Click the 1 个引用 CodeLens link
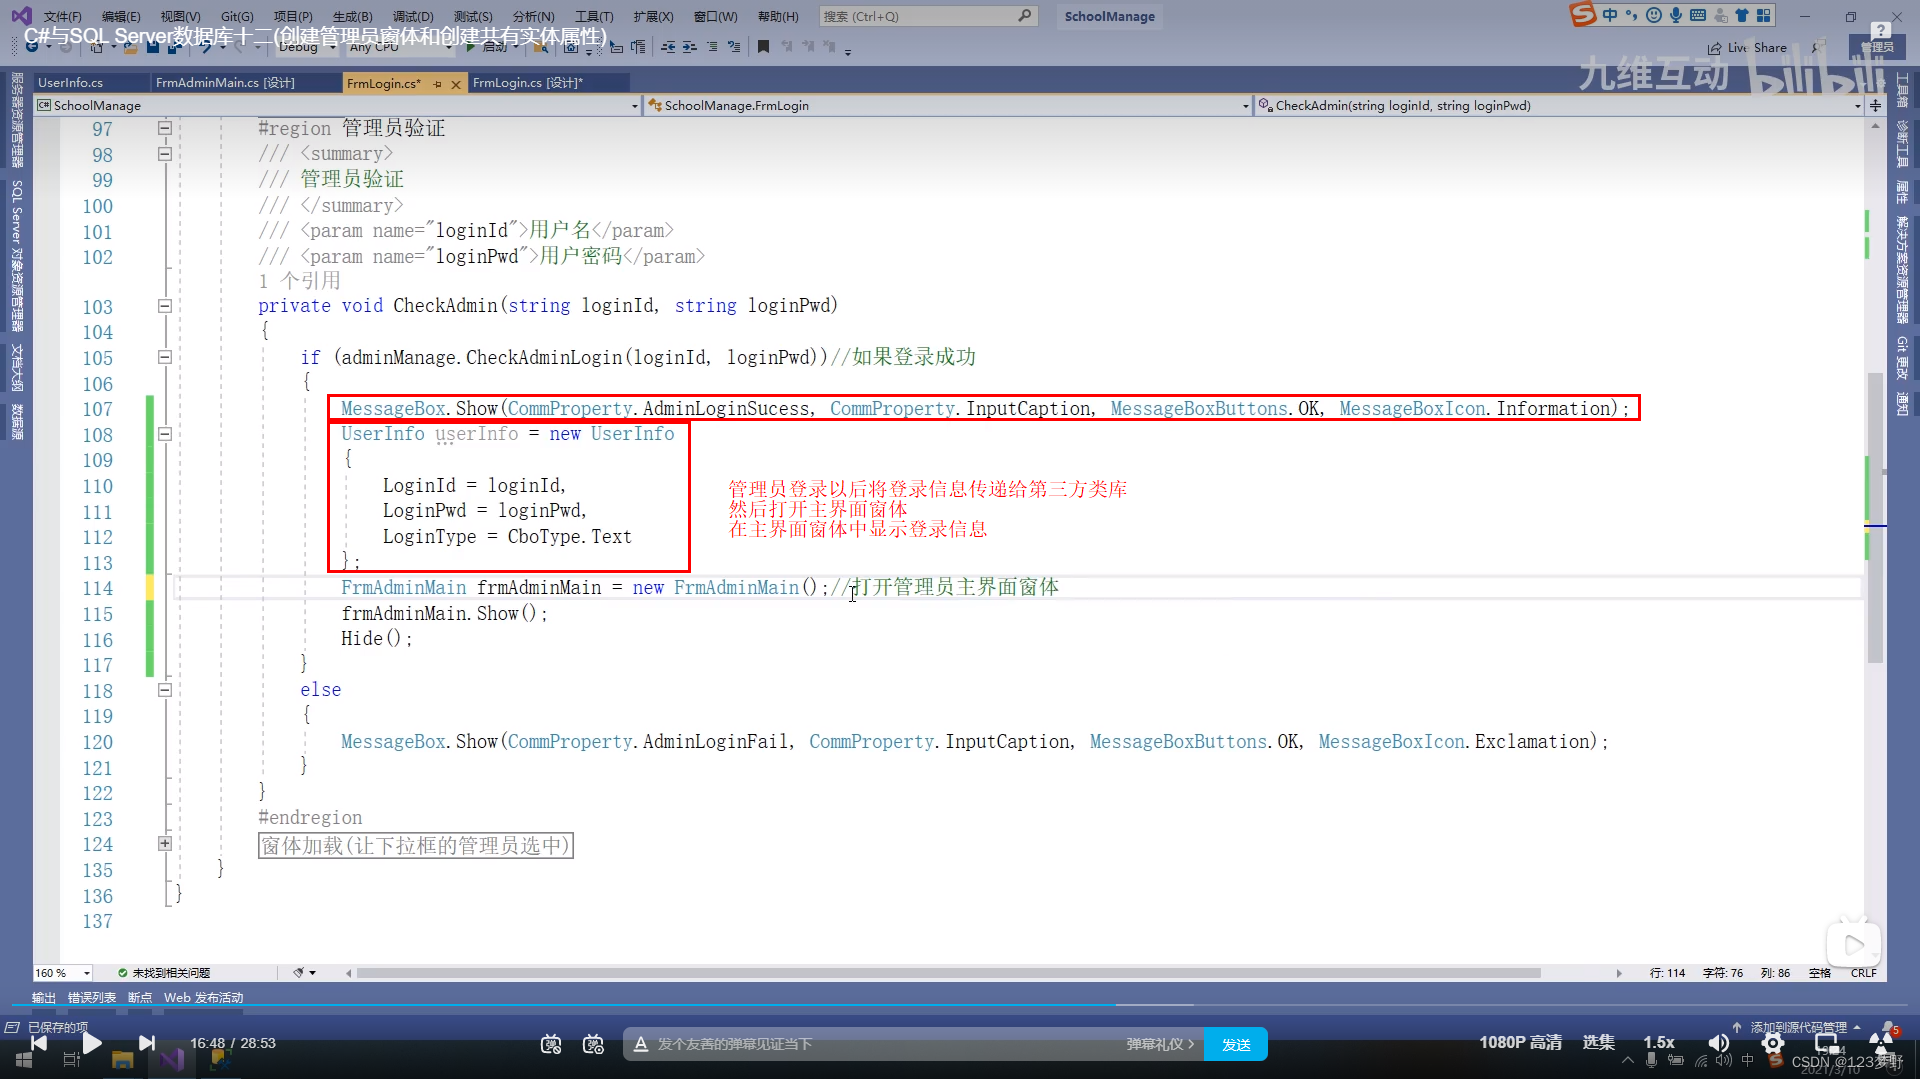 [x=300, y=281]
